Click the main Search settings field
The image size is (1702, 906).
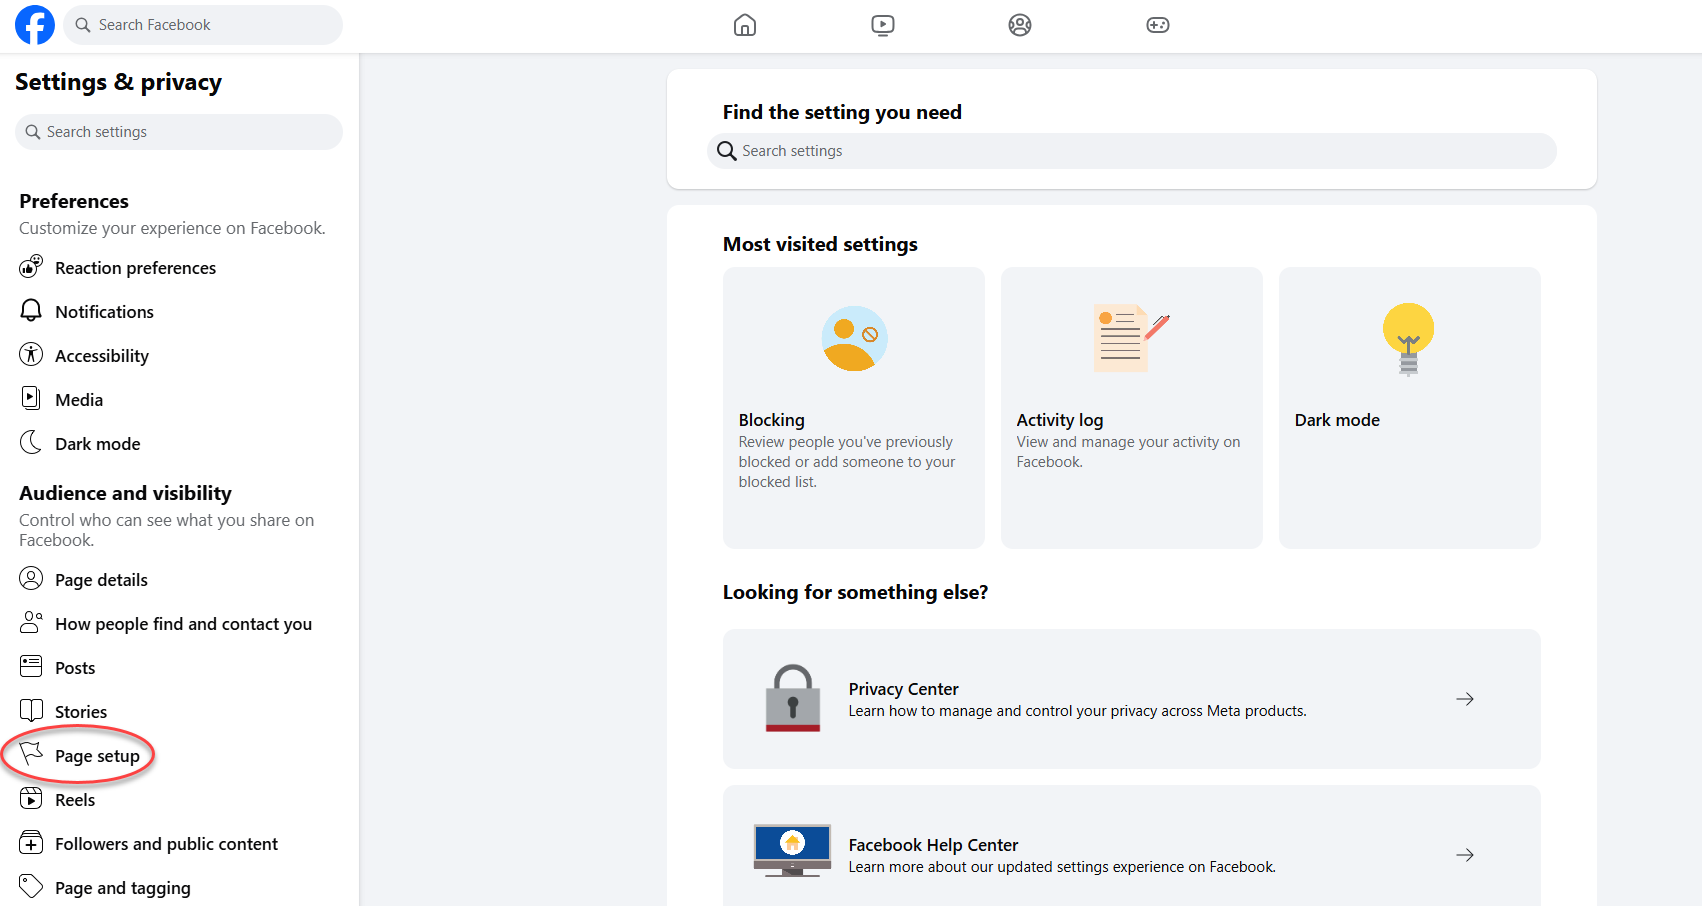pos(1132,151)
